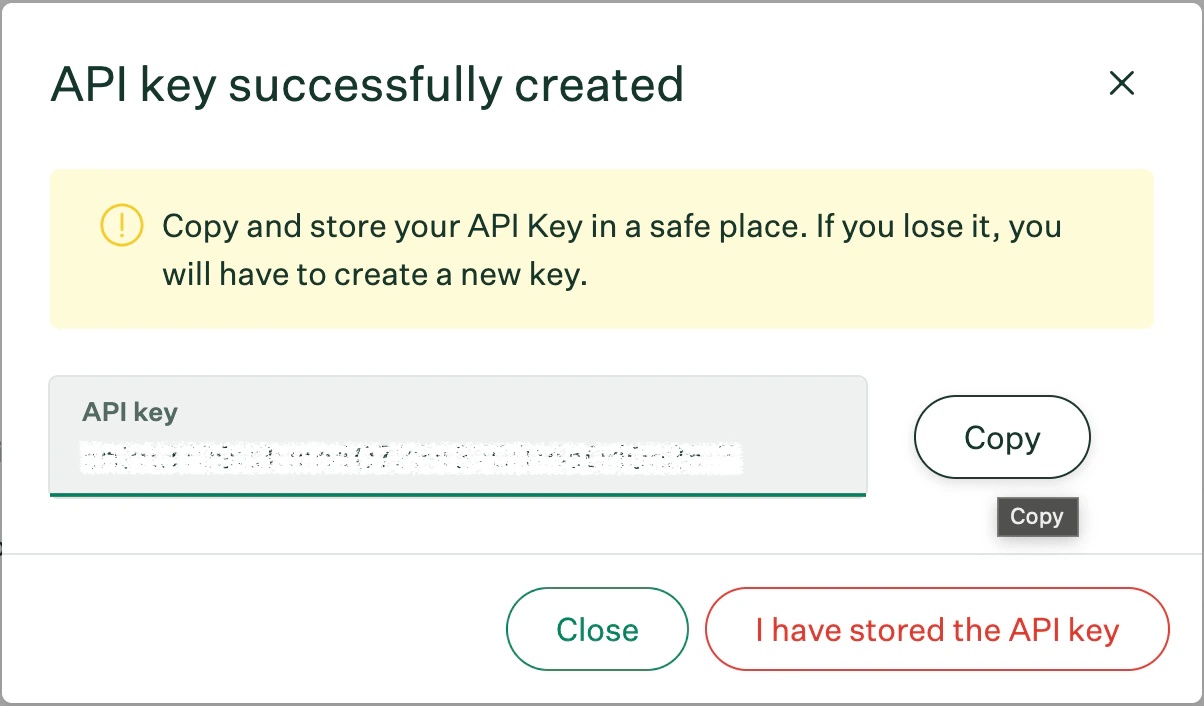Click the green underline of the key field

click(458, 492)
